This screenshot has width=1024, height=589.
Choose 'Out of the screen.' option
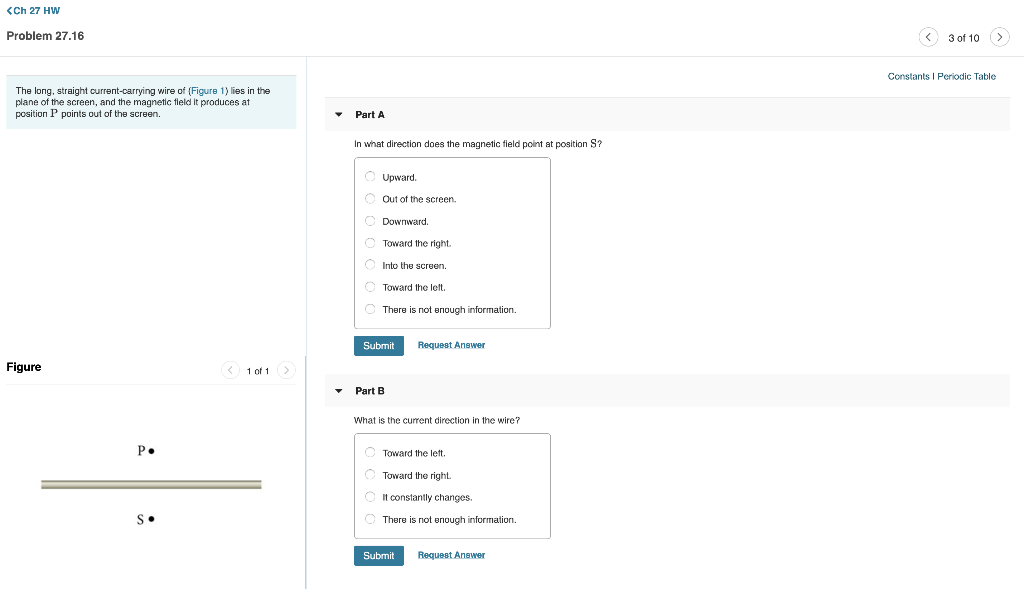pyautogui.click(x=370, y=199)
